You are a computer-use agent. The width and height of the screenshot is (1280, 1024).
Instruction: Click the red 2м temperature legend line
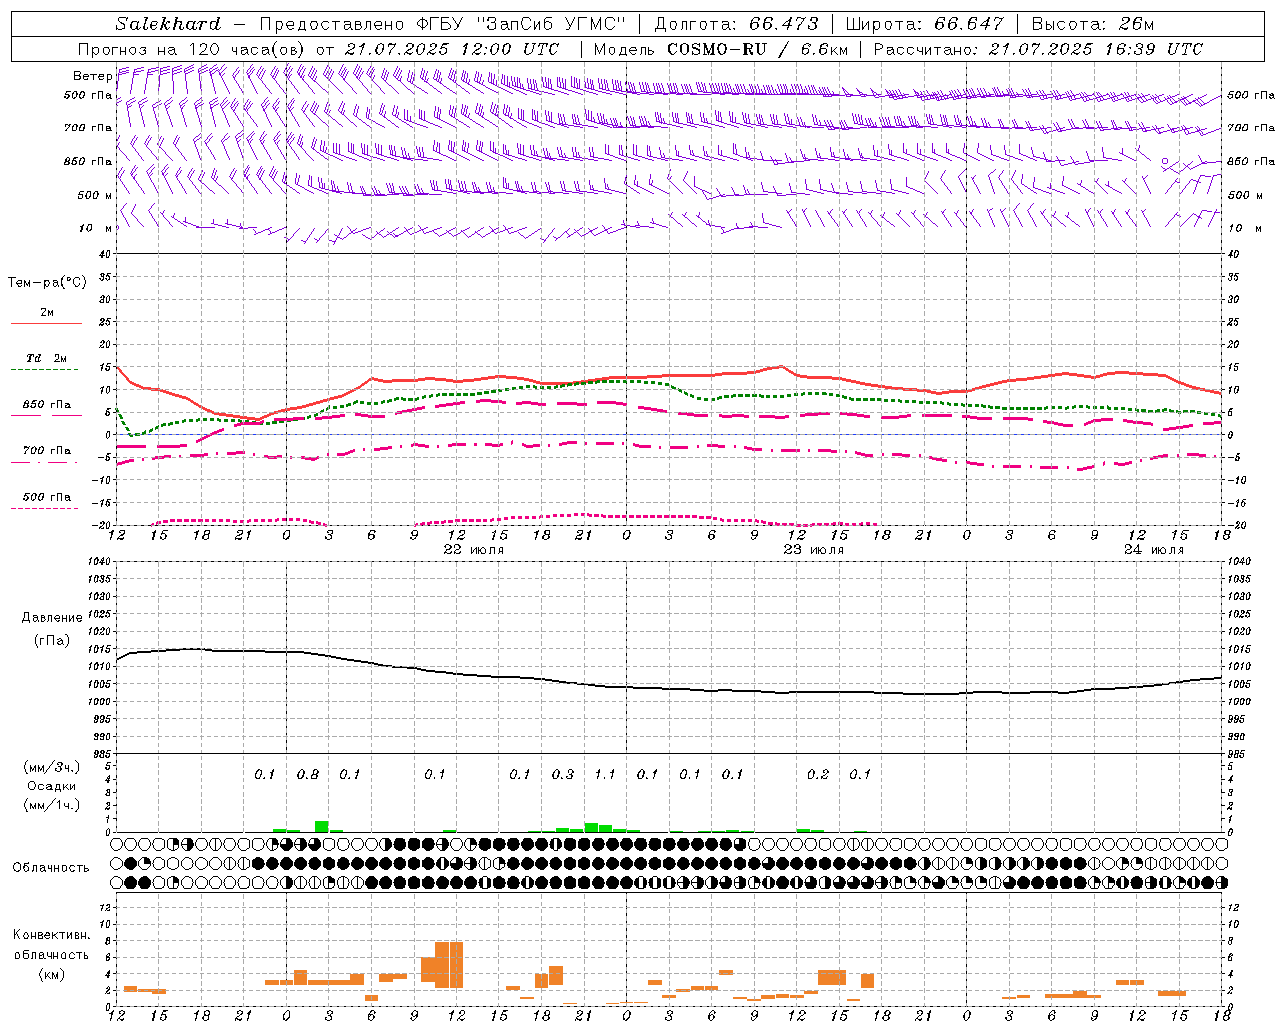pos(46,323)
